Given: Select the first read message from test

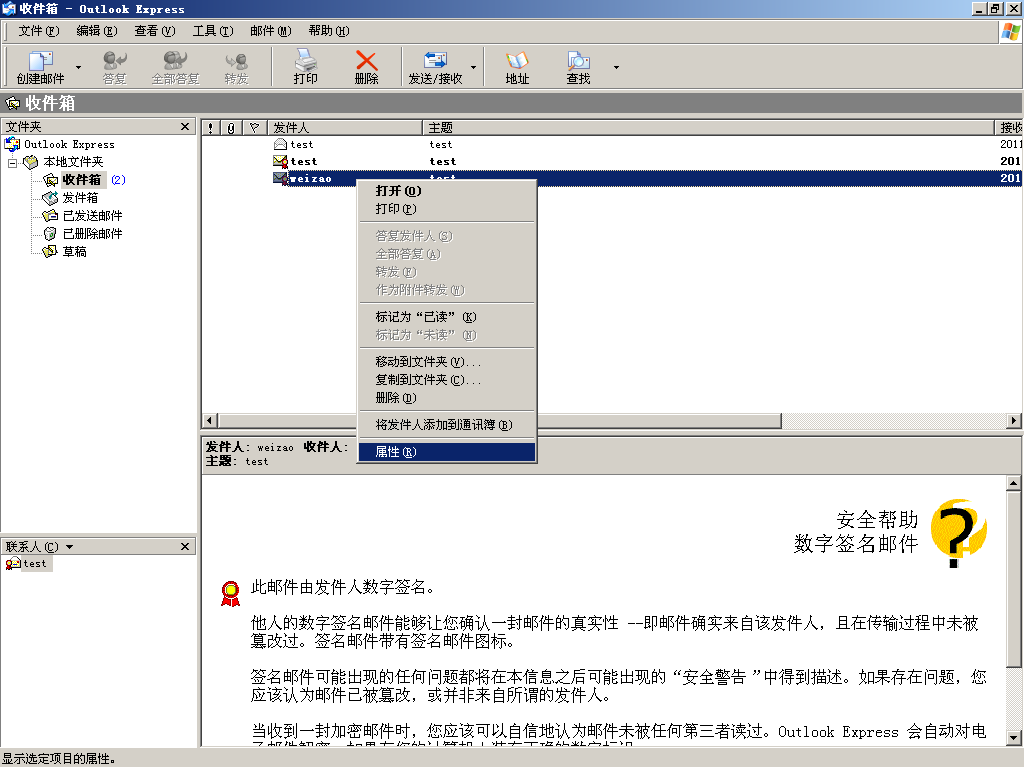Looking at the screenshot, I should click(612, 144).
